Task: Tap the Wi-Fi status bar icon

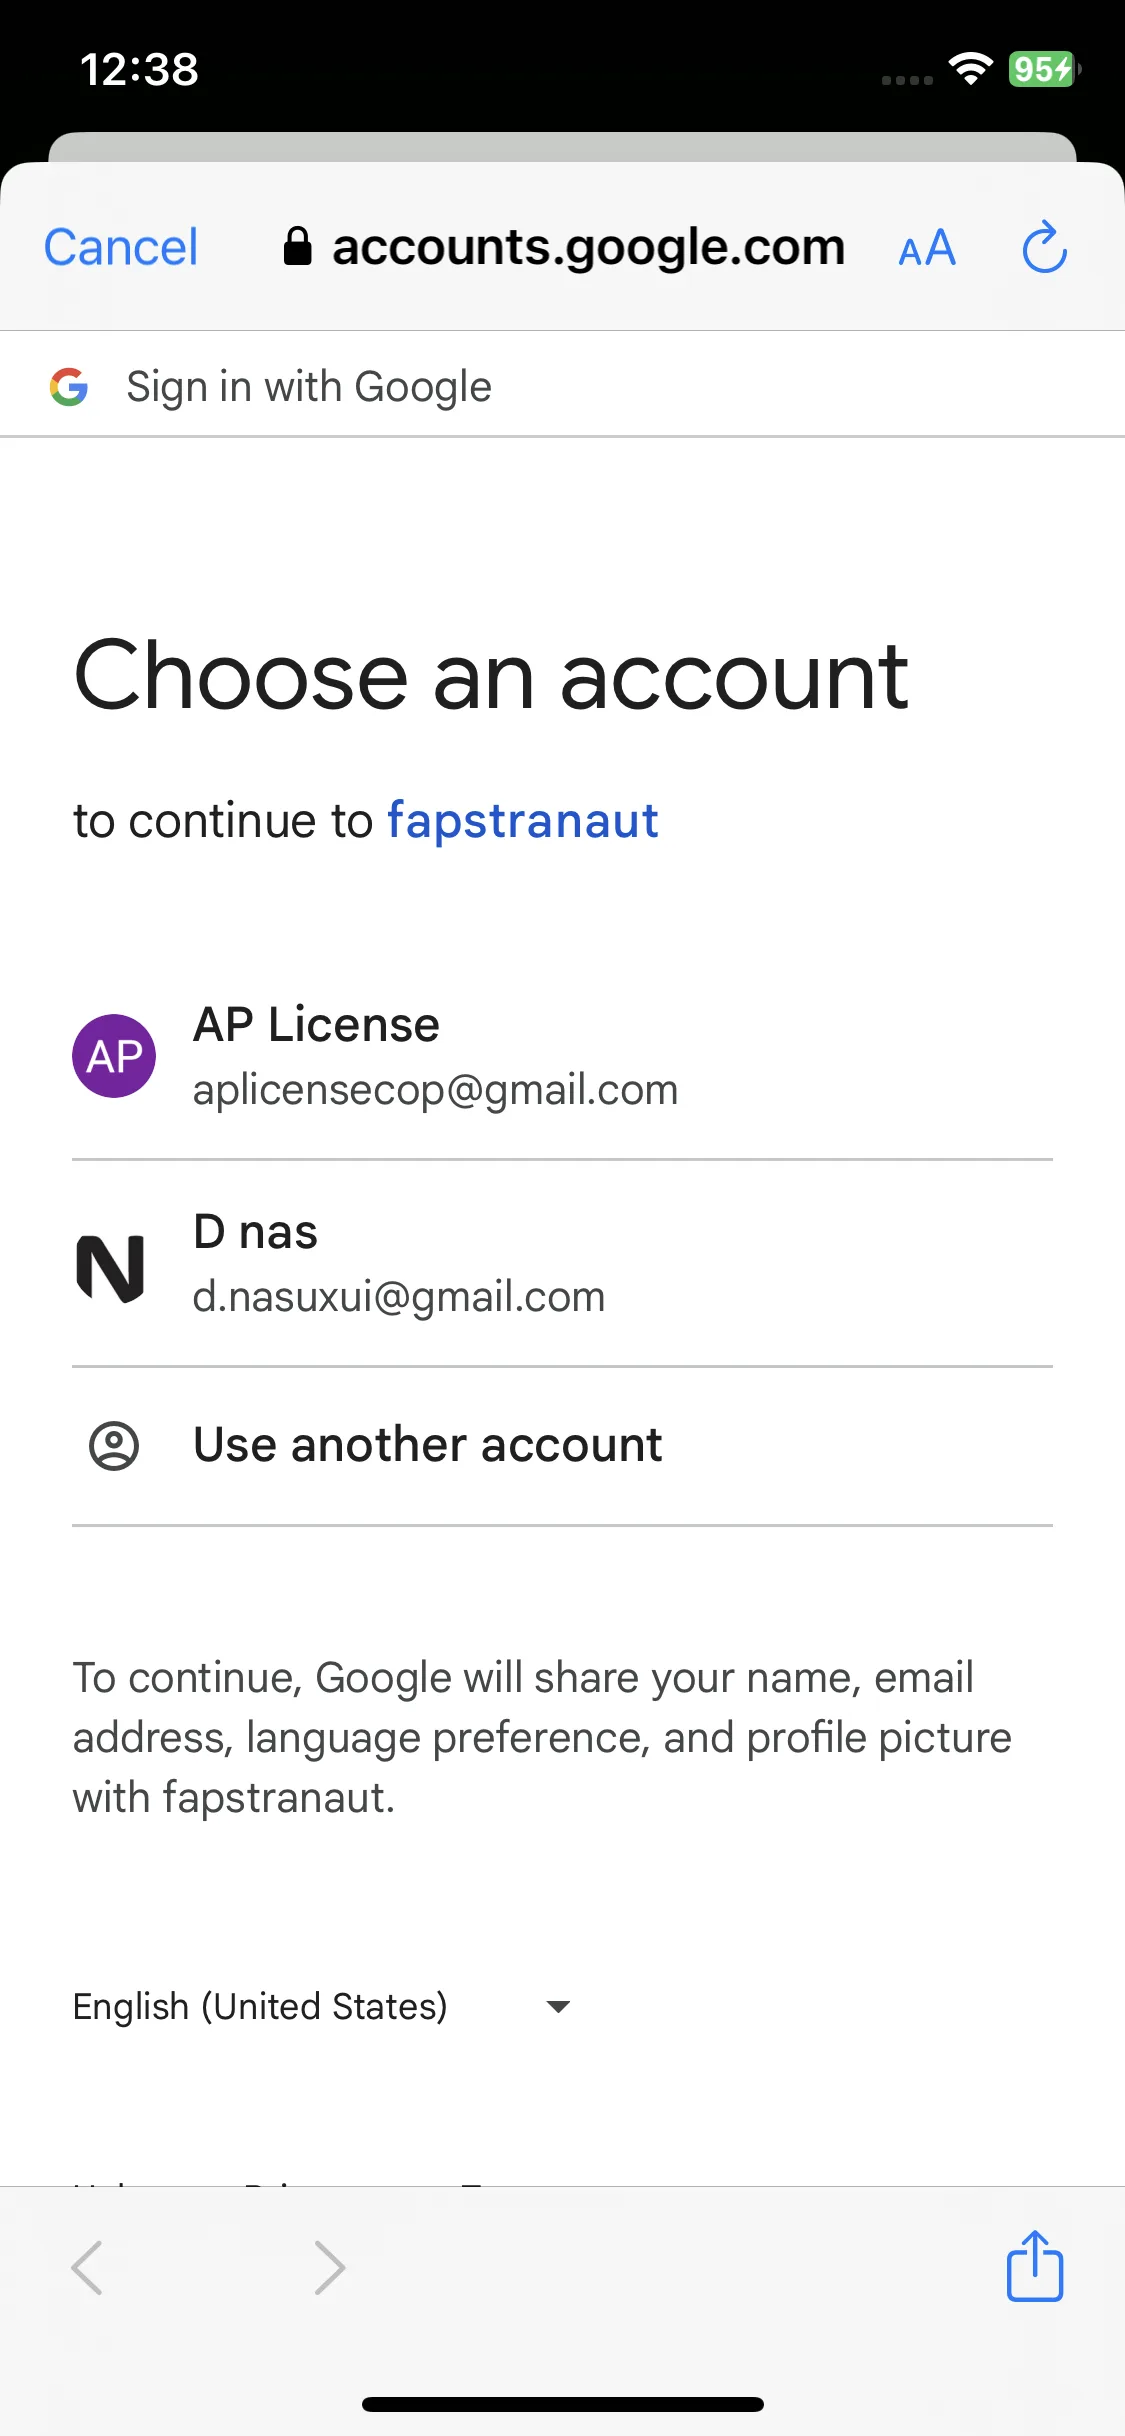Action: pos(970,68)
